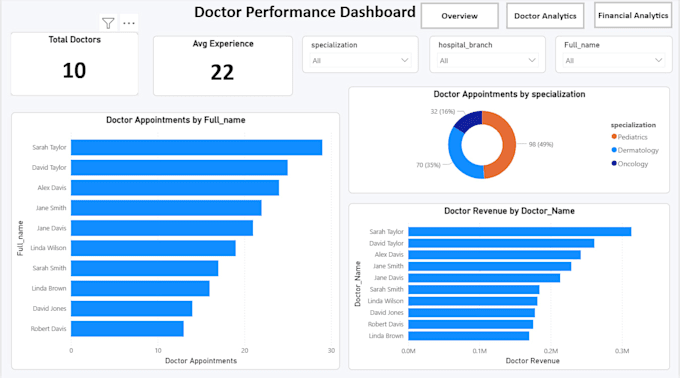This screenshot has width=680, height=378.
Task: Click Linda Wilson revenue bar
Action: 473,301
